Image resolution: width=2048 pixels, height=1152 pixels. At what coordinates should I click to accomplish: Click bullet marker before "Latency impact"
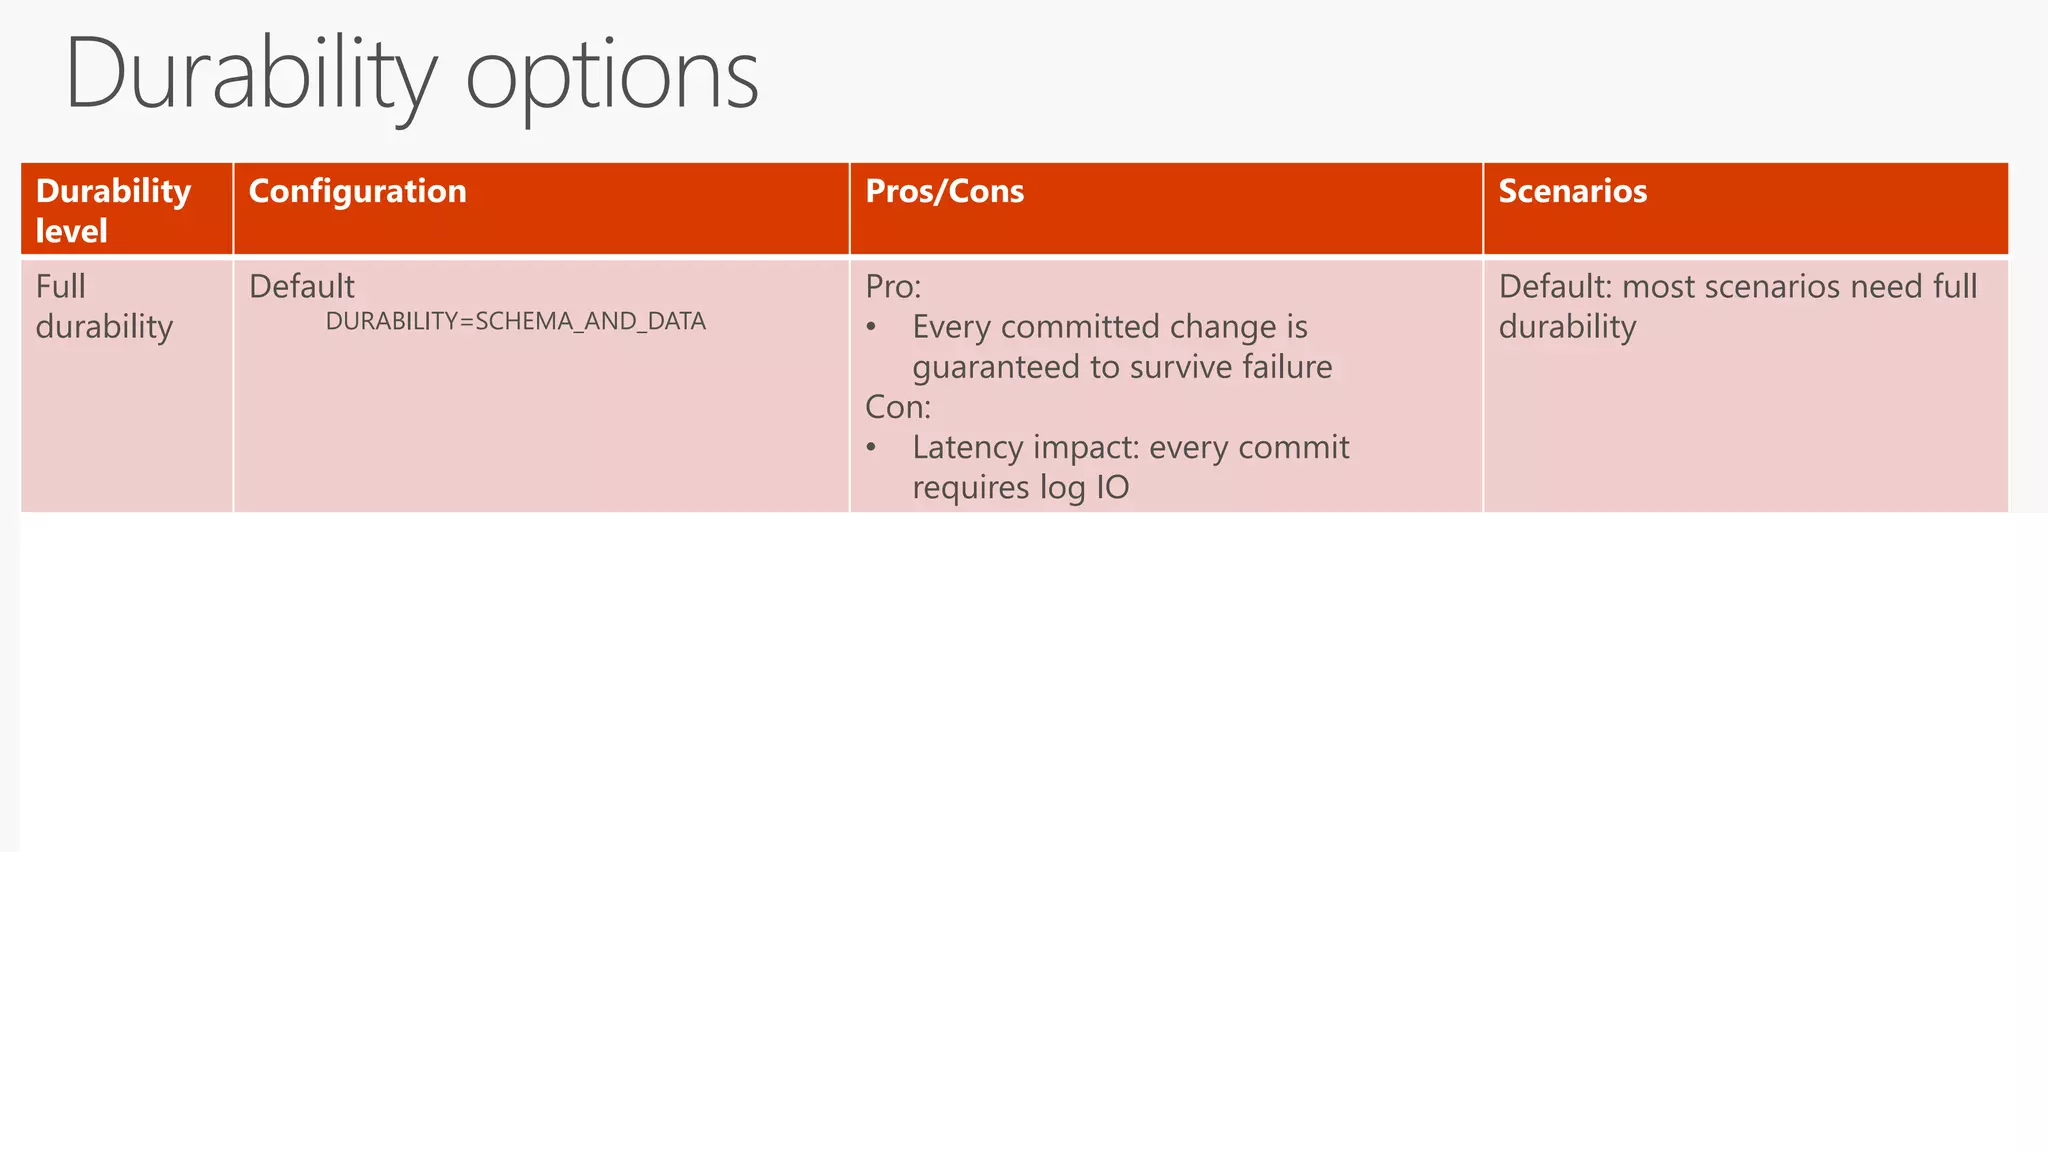[x=872, y=448]
